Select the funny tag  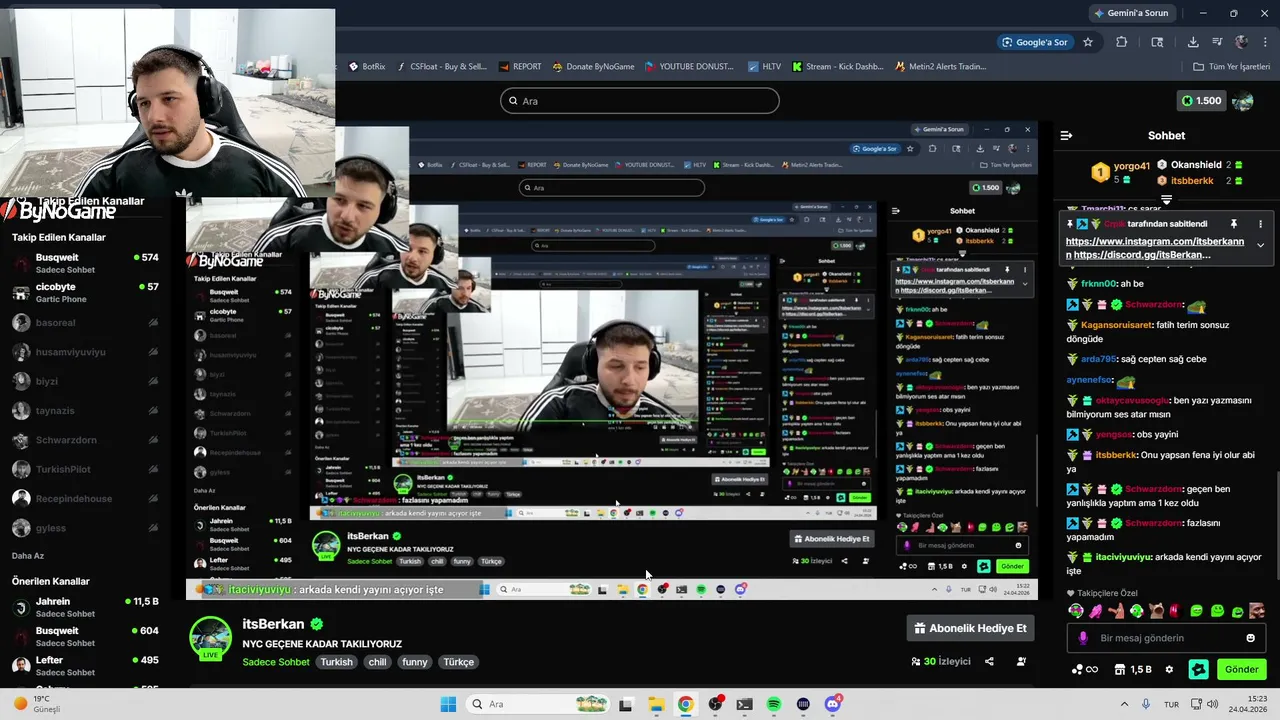click(x=414, y=662)
